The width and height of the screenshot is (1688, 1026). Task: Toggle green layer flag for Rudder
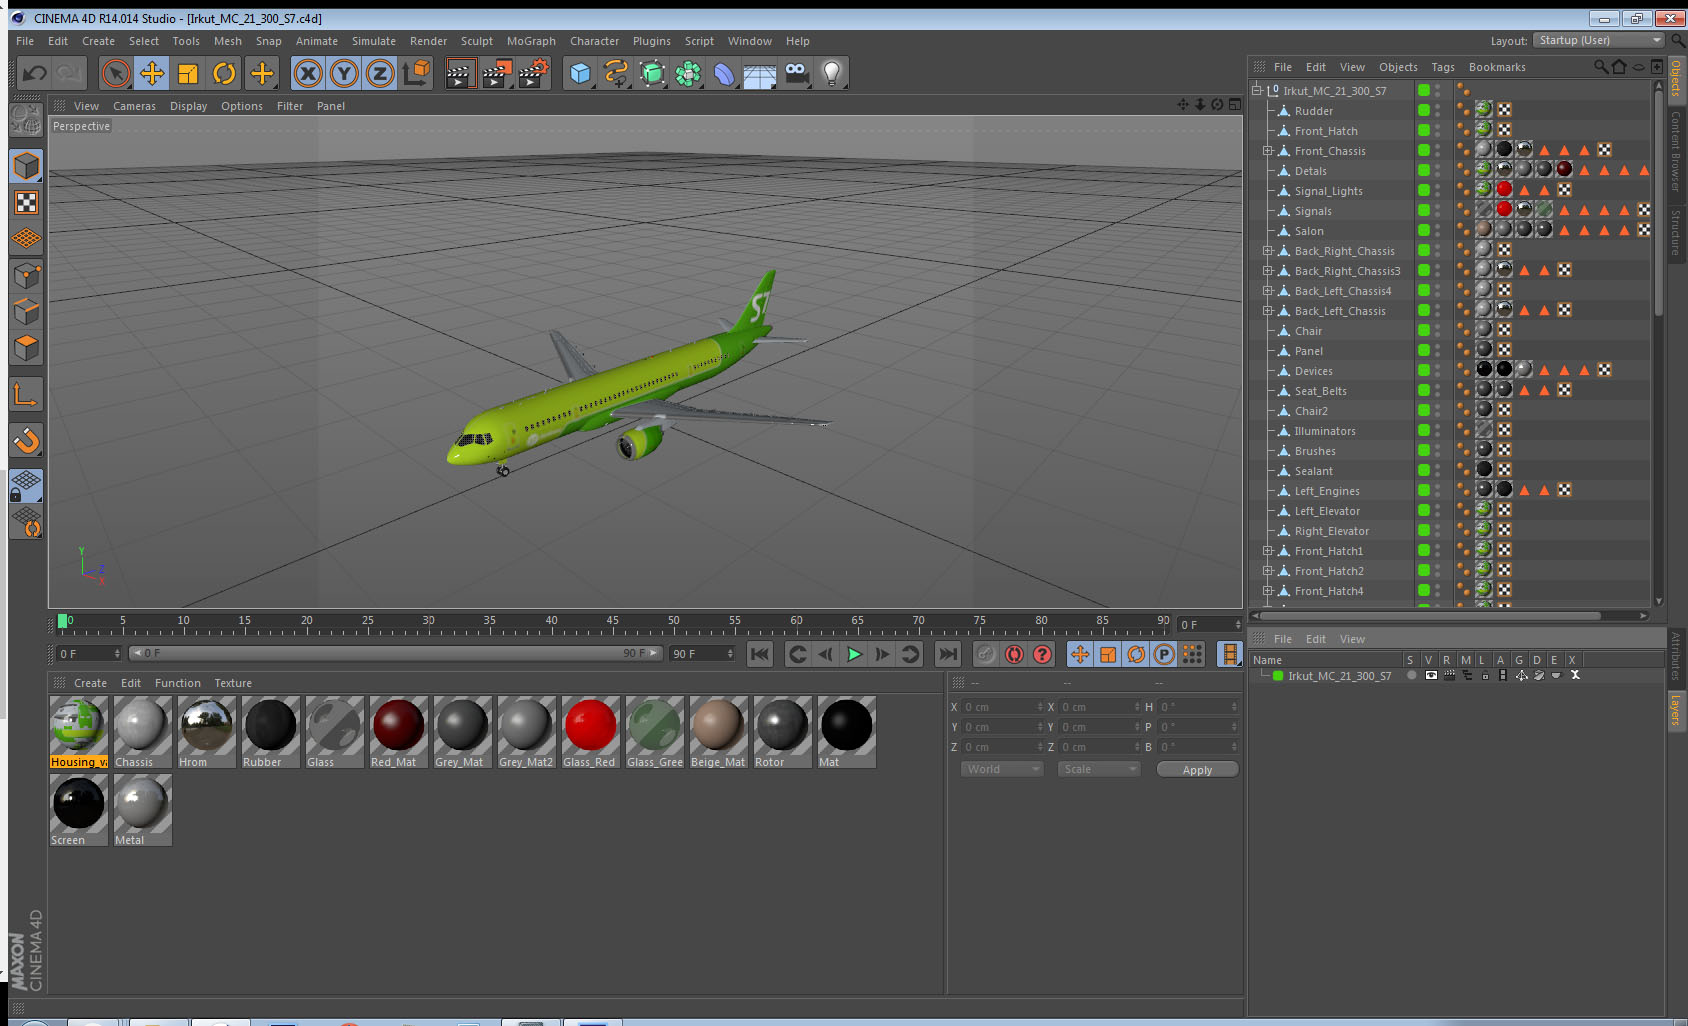(1423, 110)
